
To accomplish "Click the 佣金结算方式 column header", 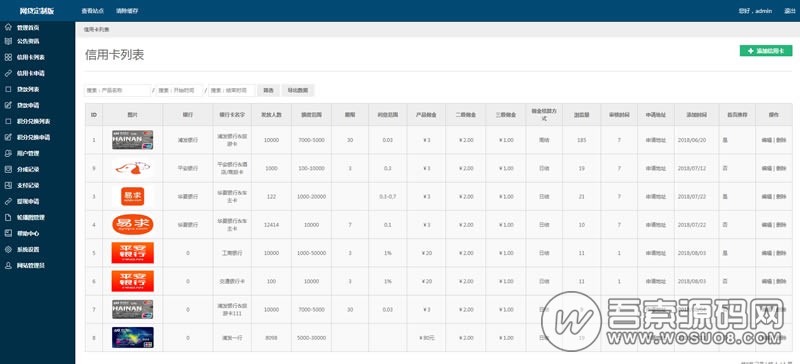I will 544,115.
